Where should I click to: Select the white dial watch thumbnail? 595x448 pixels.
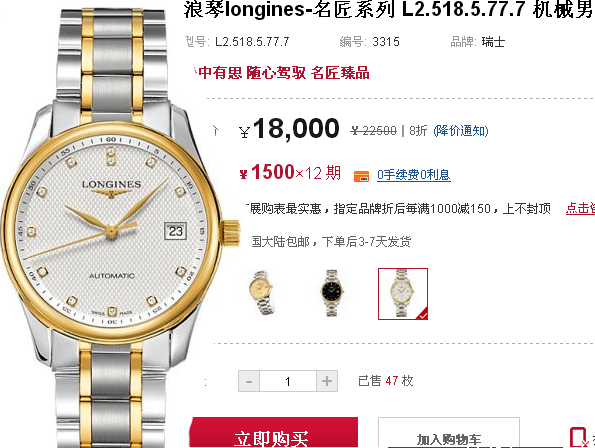pos(403,294)
